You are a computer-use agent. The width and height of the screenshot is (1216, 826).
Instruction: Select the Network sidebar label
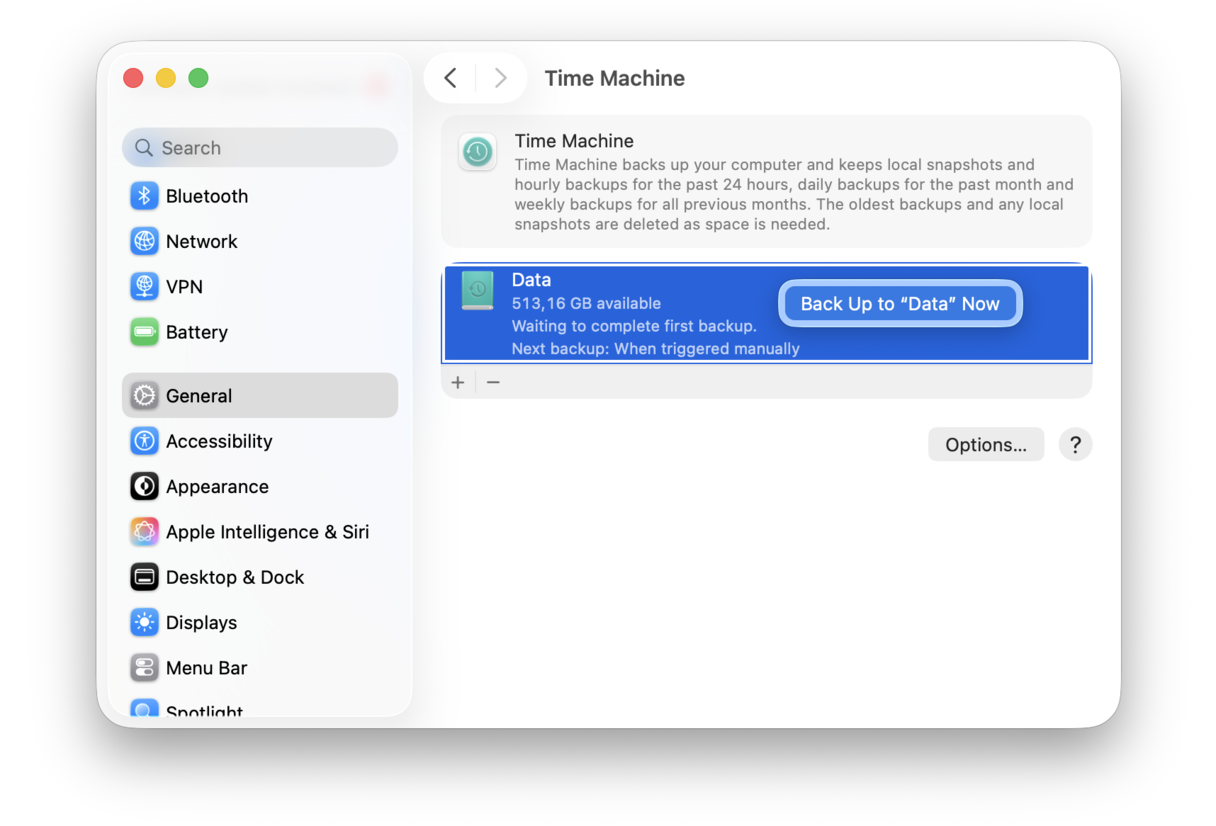(202, 241)
